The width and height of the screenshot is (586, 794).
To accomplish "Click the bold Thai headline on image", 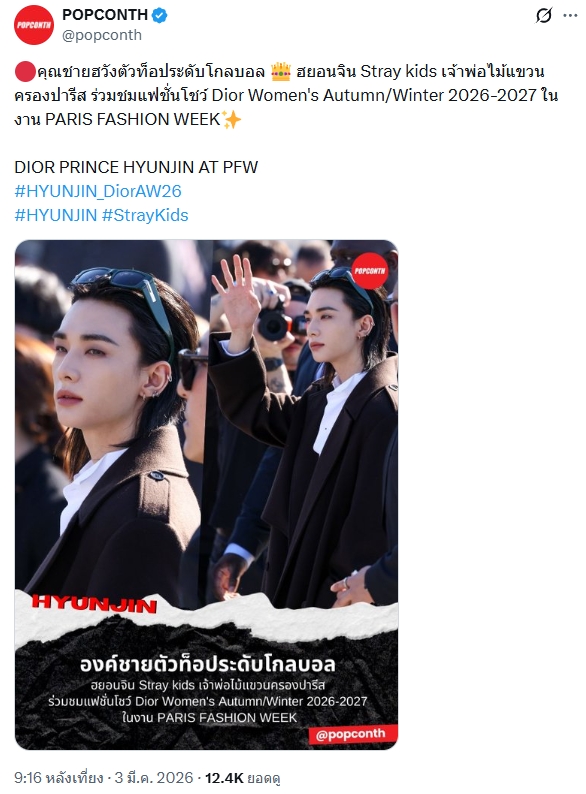I will point(208,664).
